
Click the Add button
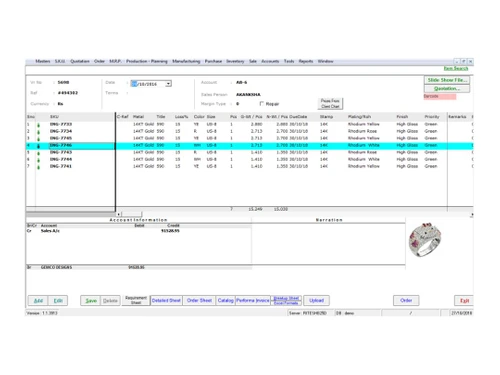38,301
